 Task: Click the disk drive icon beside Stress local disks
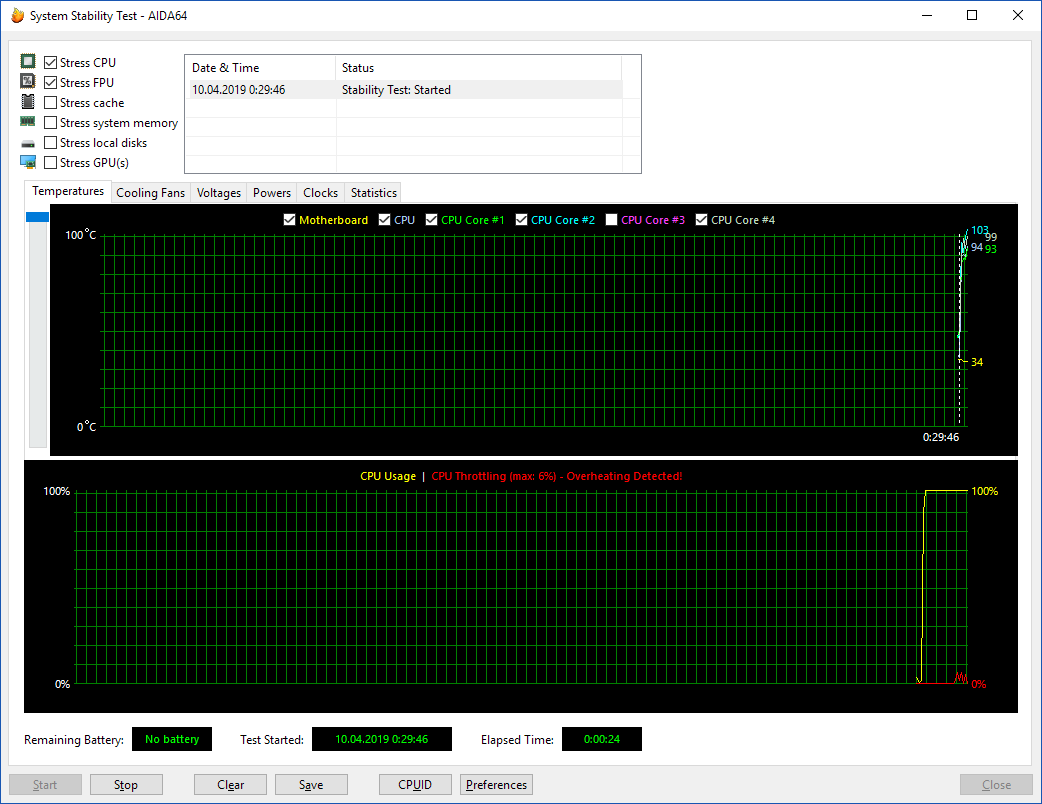pyautogui.click(x=27, y=144)
